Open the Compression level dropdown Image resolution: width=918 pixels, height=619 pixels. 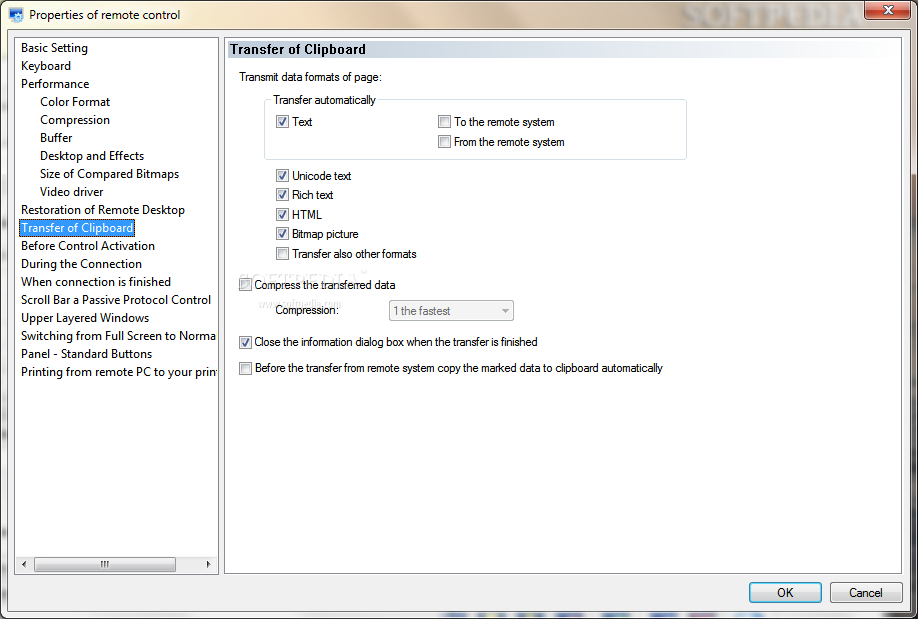pyautogui.click(x=451, y=310)
